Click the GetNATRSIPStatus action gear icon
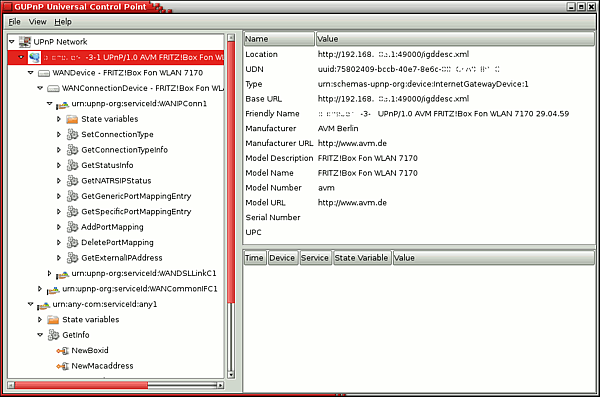Screen dimensions: 600x397 [72, 181]
